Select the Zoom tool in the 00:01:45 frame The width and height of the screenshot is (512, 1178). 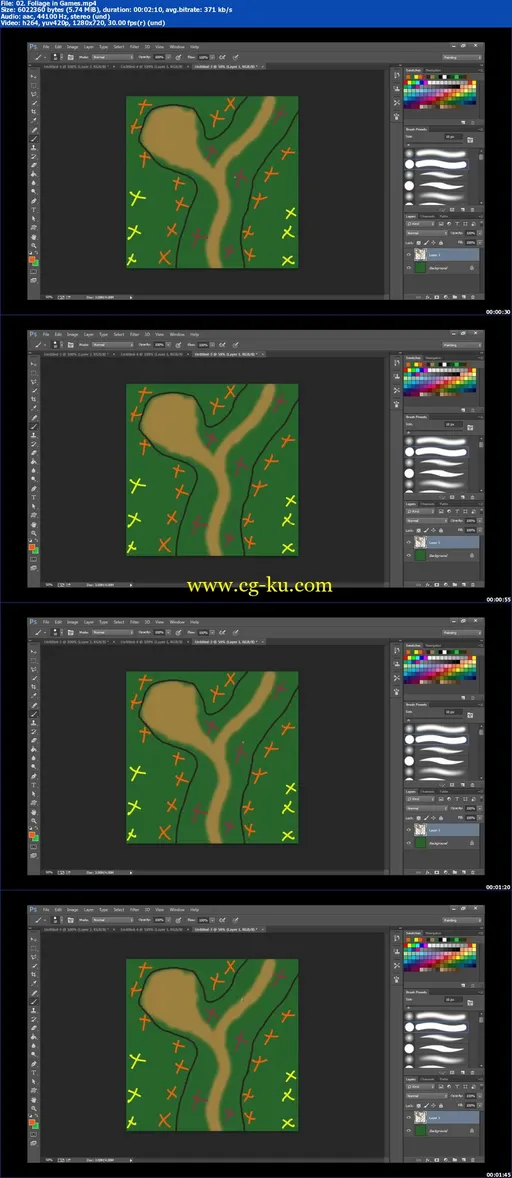click(x=34, y=1109)
